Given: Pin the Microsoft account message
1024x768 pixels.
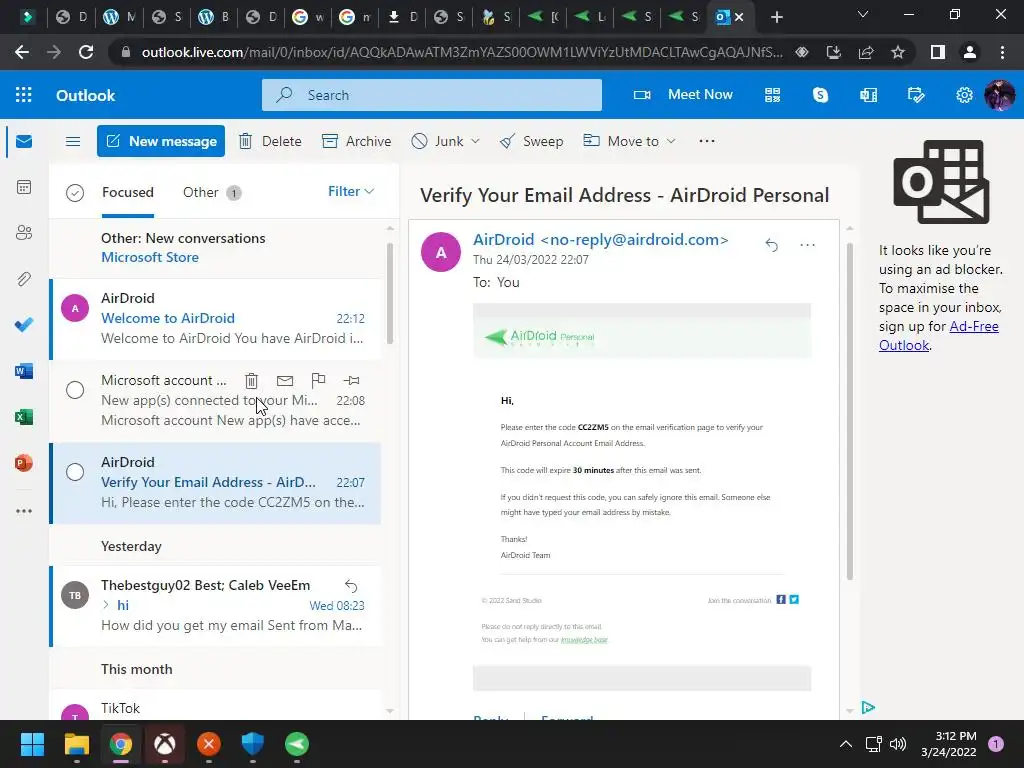Looking at the screenshot, I should [x=351, y=380].
